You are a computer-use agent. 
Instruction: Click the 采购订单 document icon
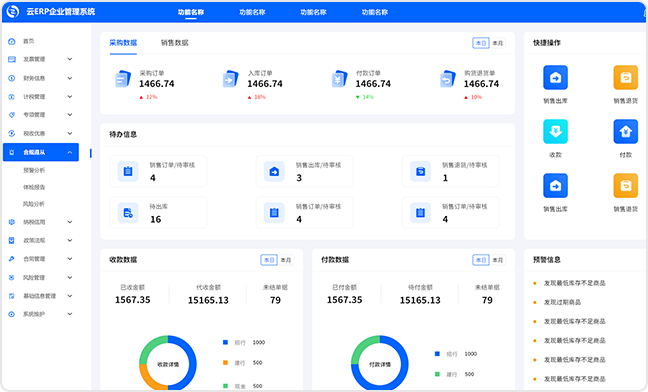point(123,78)
